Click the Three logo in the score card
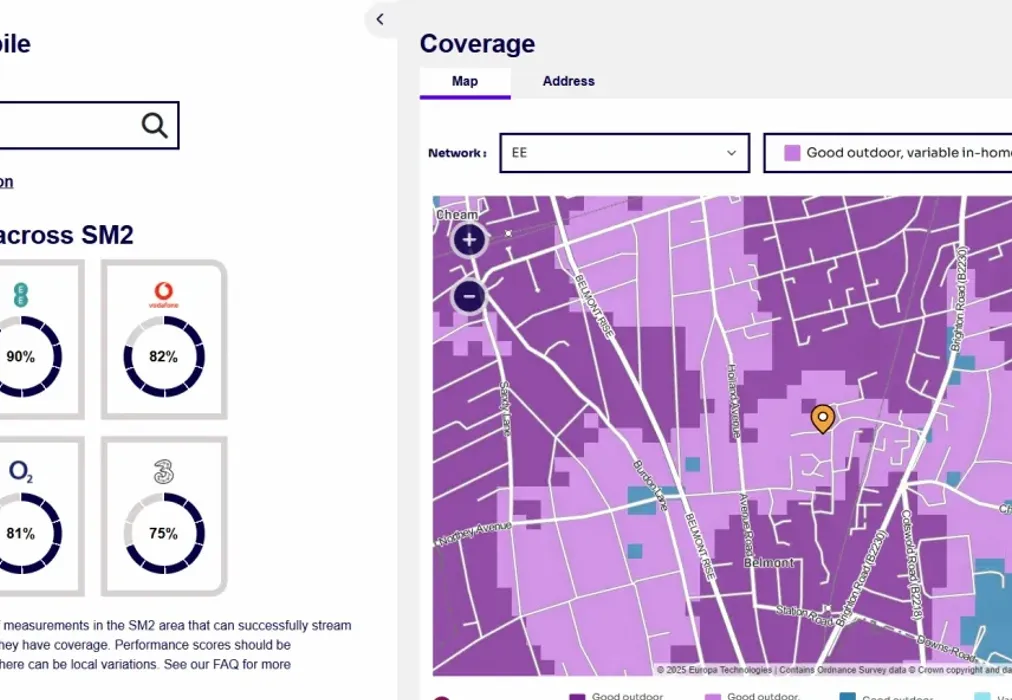The width and height of the screenshot is (1012, 700). (x=163, y=472)
